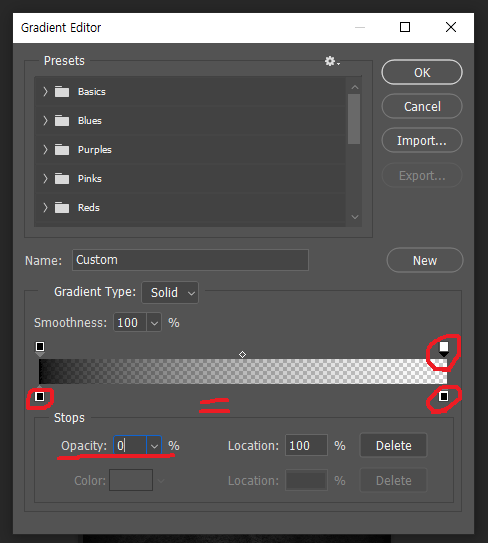Click the opacity midpoint diamond marker
Viewport: 488px width, 543px height.
[x=242, y=355]
